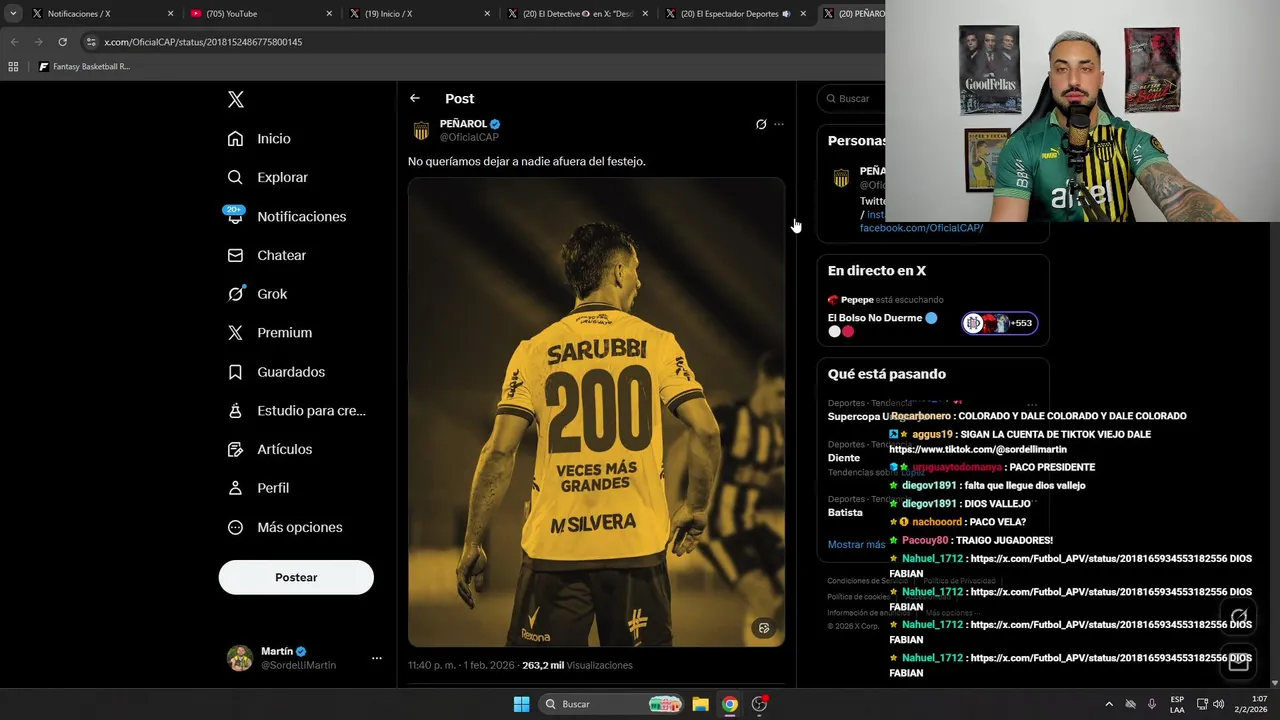Image resolution: width=1280 pixels, height=720 pixels.
Task: Click Mostrar más in trends
Action: coord(856,545)
